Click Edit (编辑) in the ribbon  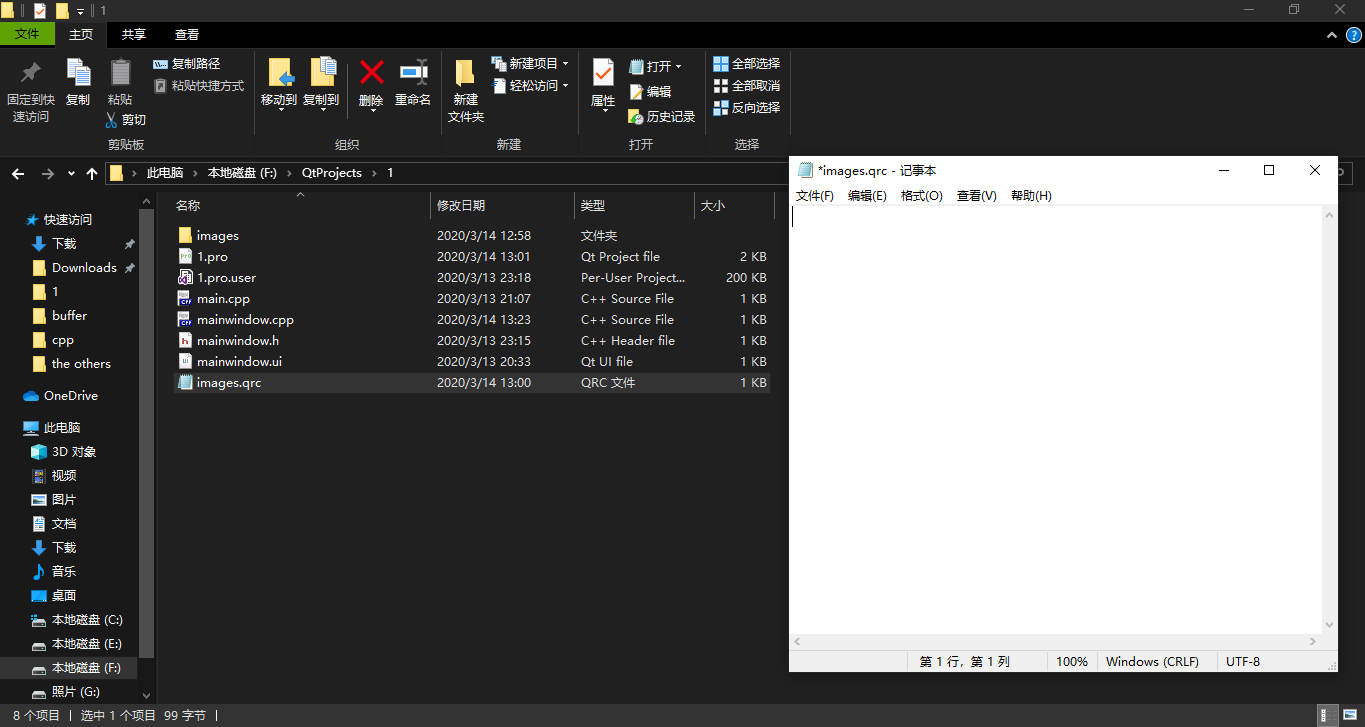(650, 91)
